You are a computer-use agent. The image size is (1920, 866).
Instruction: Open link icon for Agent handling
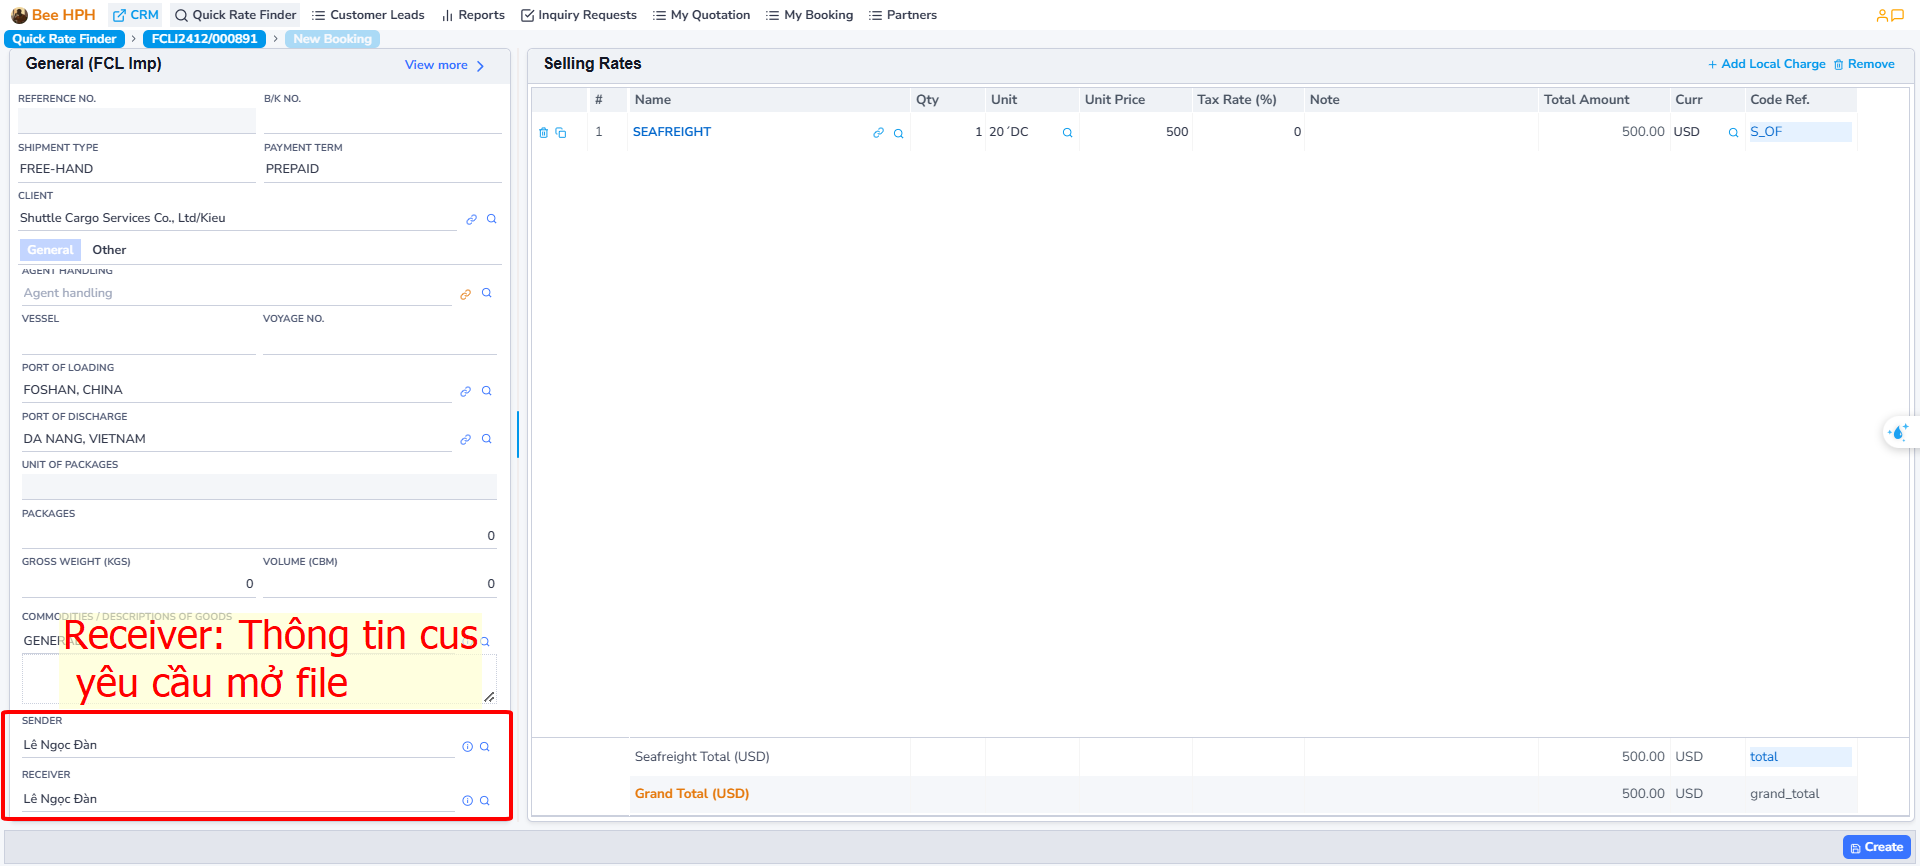click(465, 294)
